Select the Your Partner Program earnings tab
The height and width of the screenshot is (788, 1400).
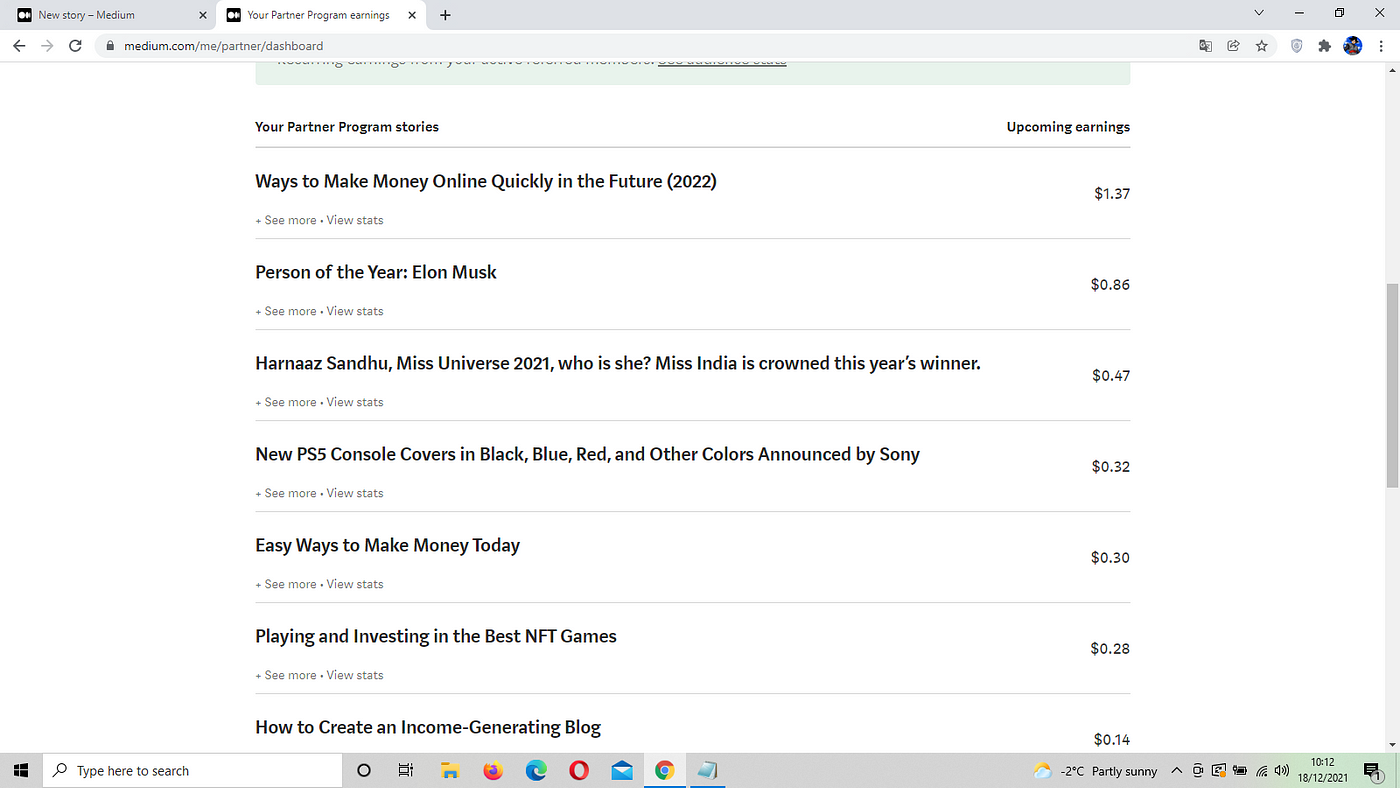tap(320, 15)
